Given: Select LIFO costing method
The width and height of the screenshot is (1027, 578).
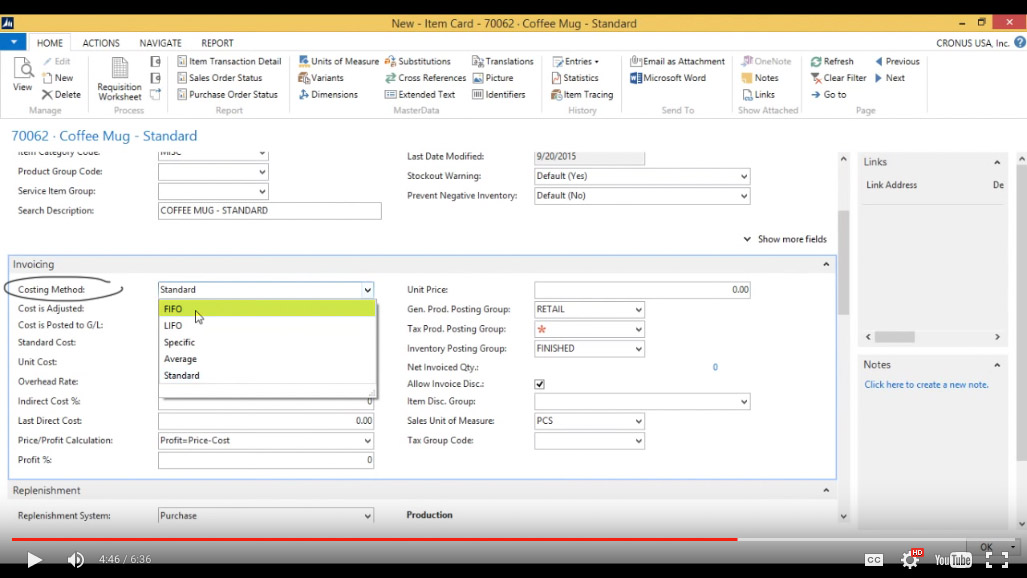Looking at the screenshot, I should (267, 326).
